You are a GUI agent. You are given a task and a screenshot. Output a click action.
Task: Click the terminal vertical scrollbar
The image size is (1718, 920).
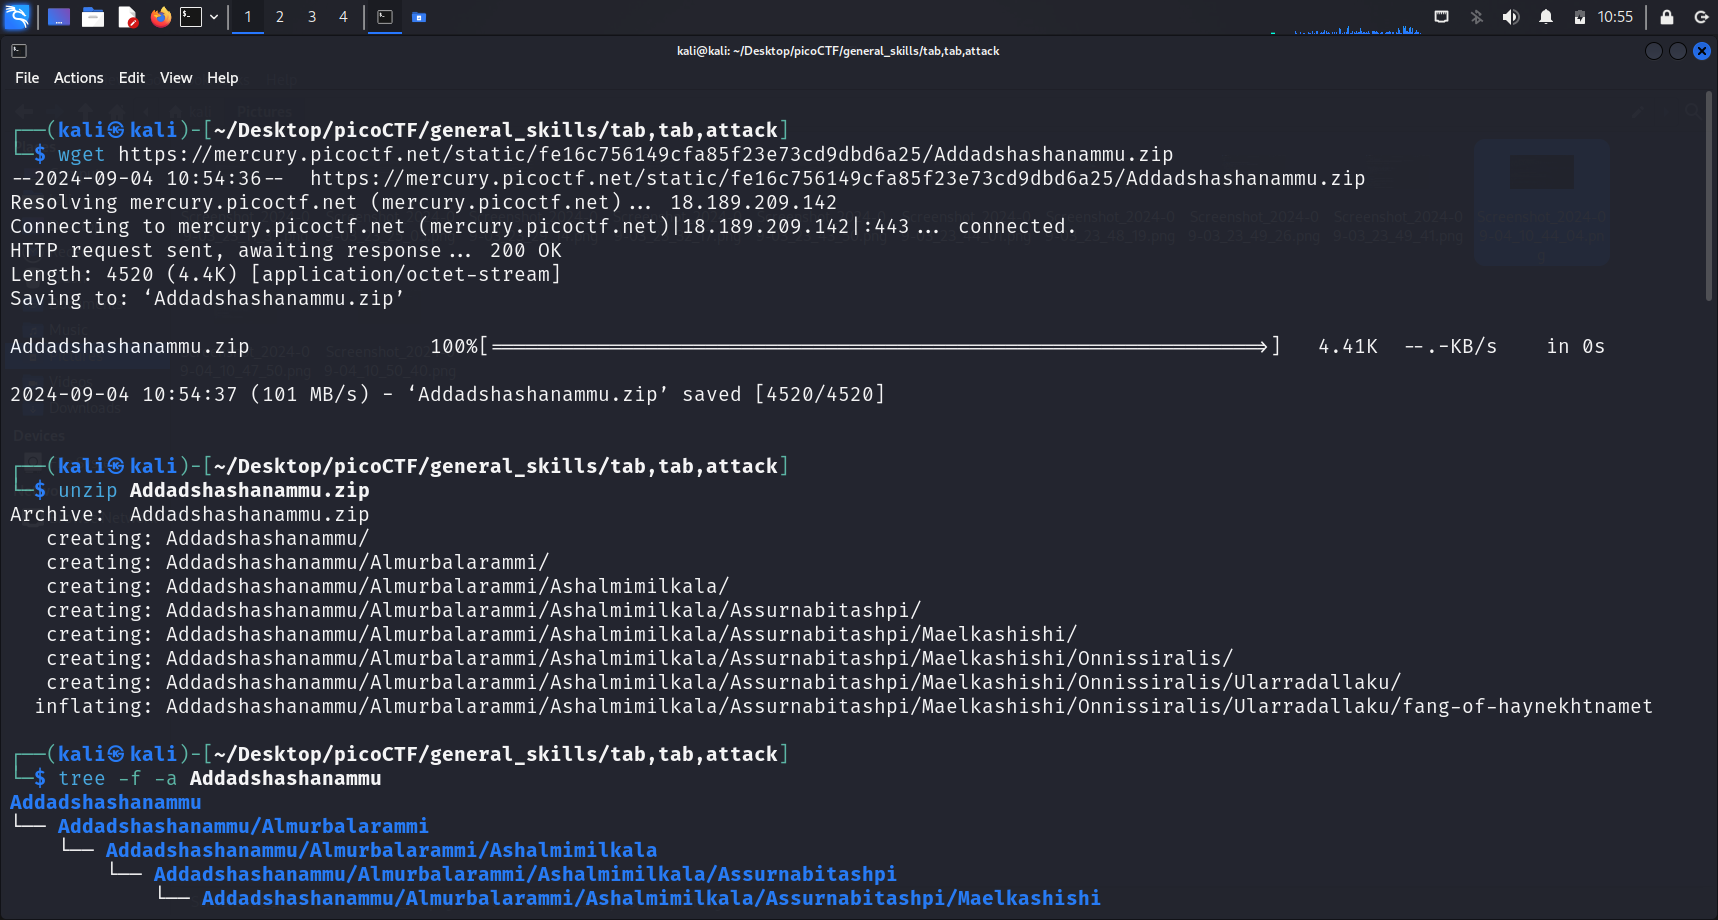(1709, 200)
